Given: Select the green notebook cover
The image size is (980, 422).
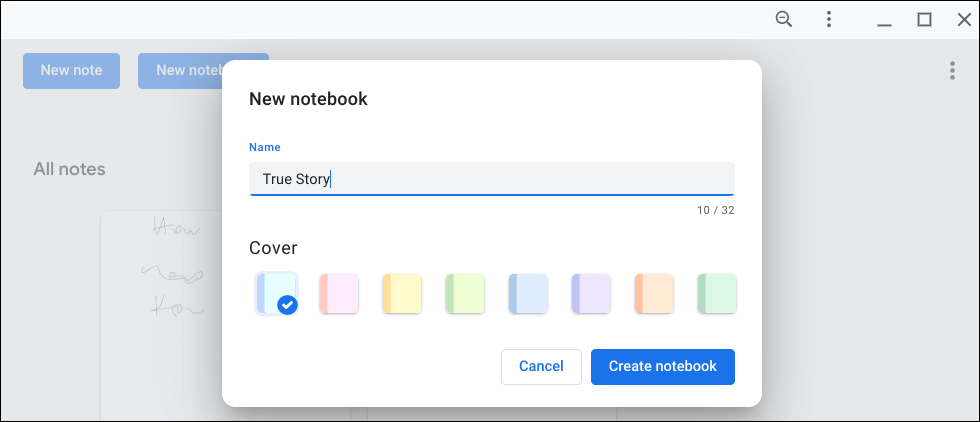Looking at the screenshot, I should (x=465, y=293).
